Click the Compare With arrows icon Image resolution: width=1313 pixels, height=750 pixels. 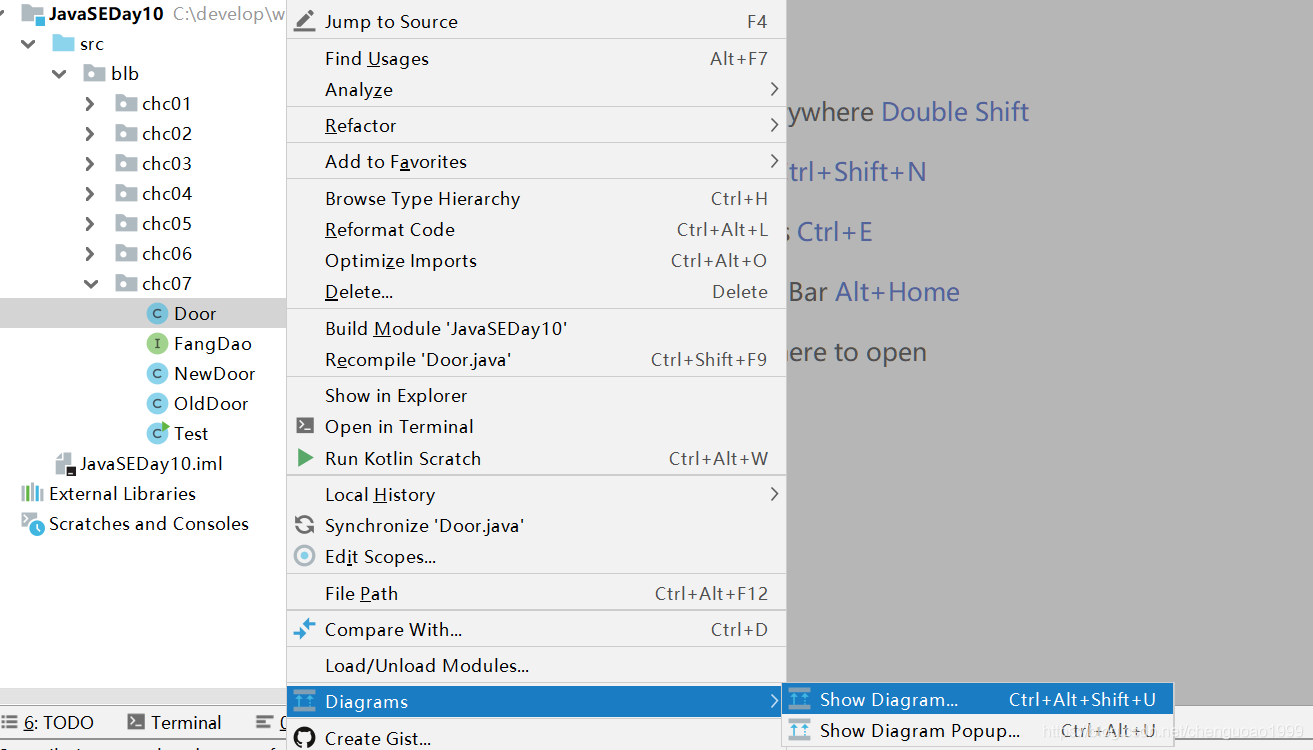[x=305, y=630]
